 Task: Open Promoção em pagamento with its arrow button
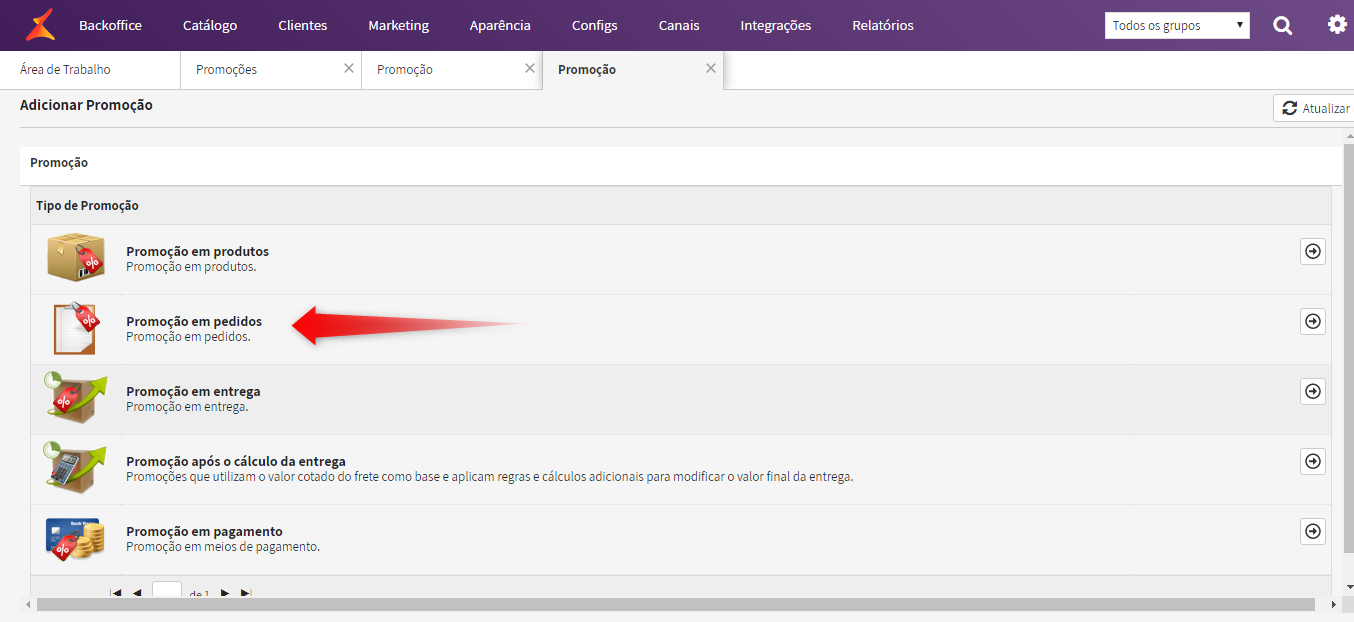[1313, 531]
